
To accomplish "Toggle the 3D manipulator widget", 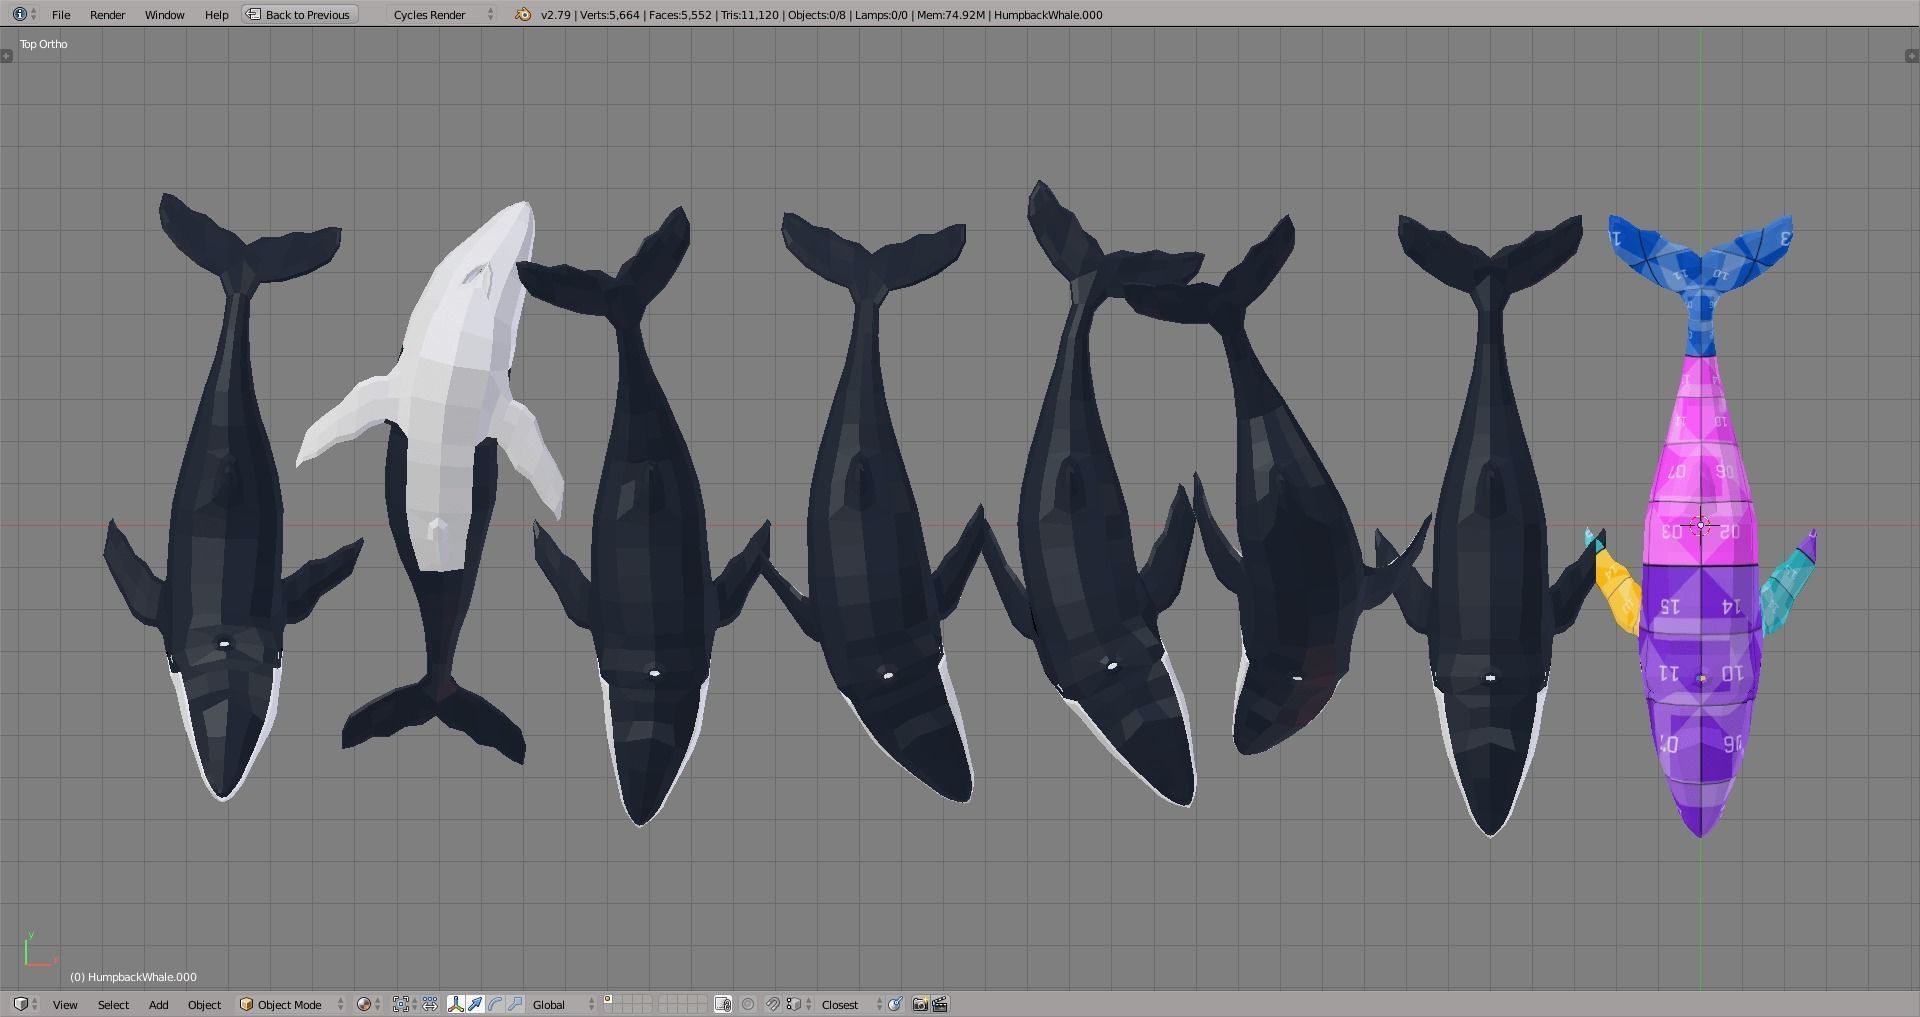I will [x=455, y=1004].
